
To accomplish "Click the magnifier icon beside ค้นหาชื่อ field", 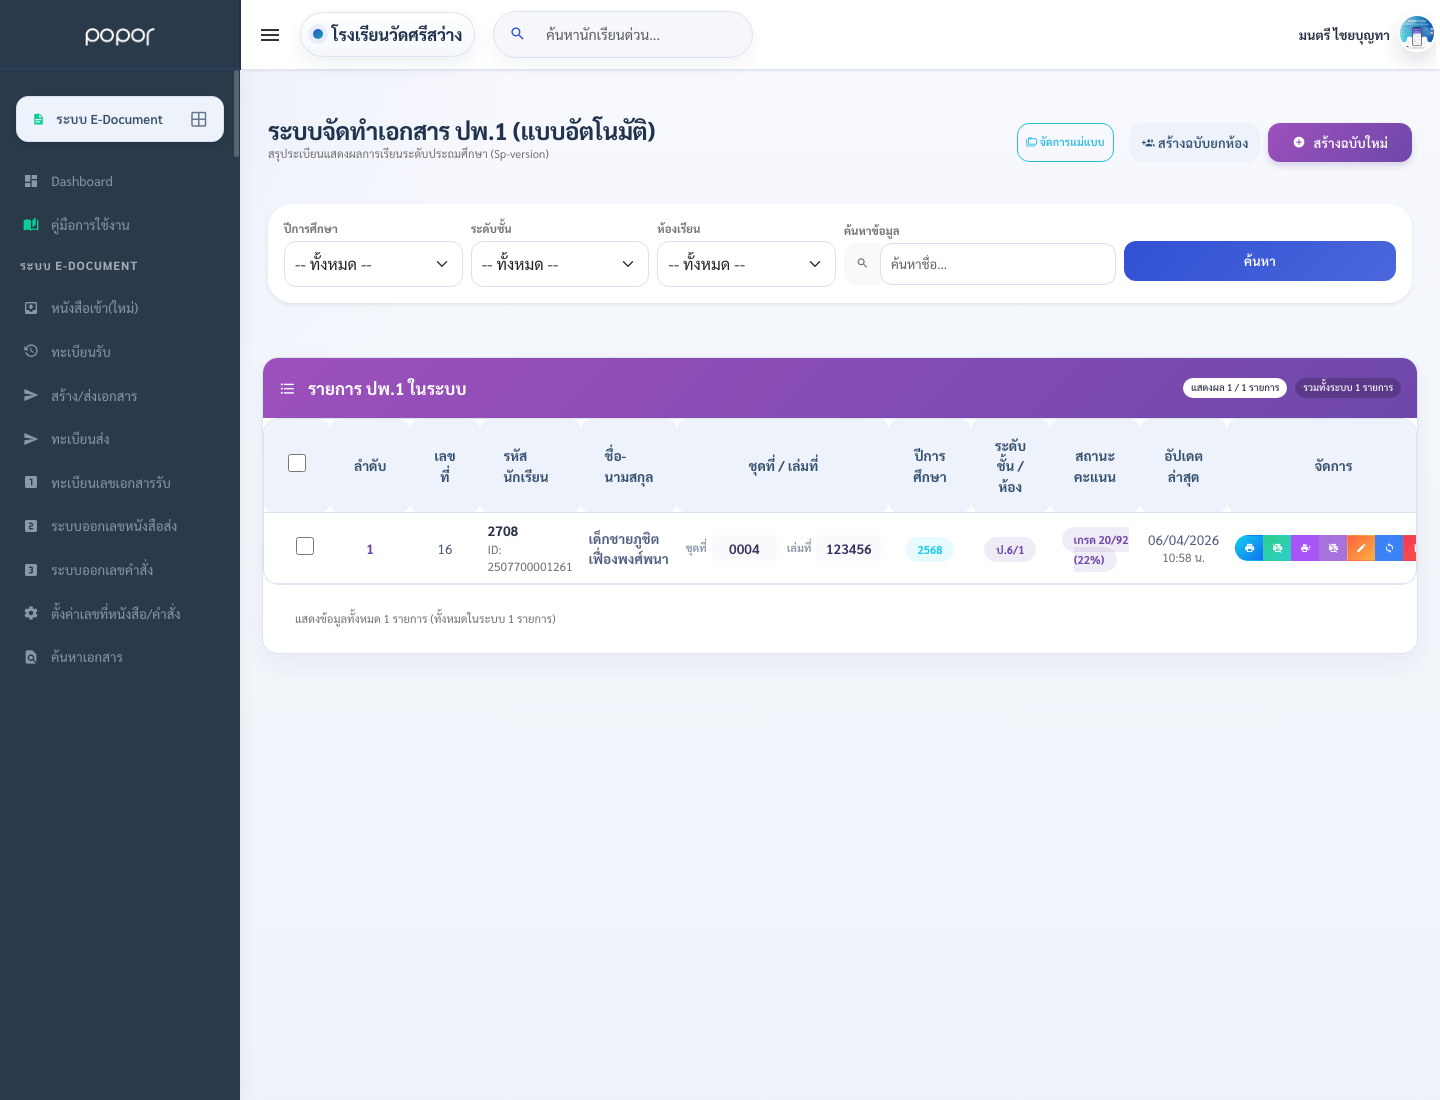I will [862, 264].
